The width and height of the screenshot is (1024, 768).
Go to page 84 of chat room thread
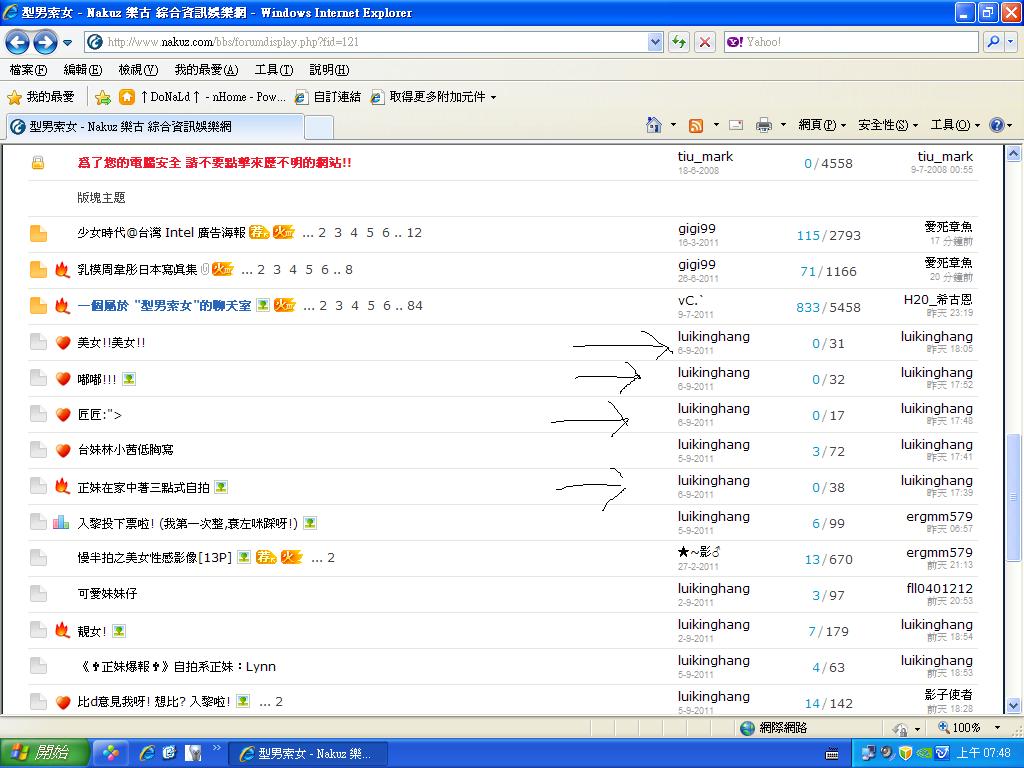point(415,306)
